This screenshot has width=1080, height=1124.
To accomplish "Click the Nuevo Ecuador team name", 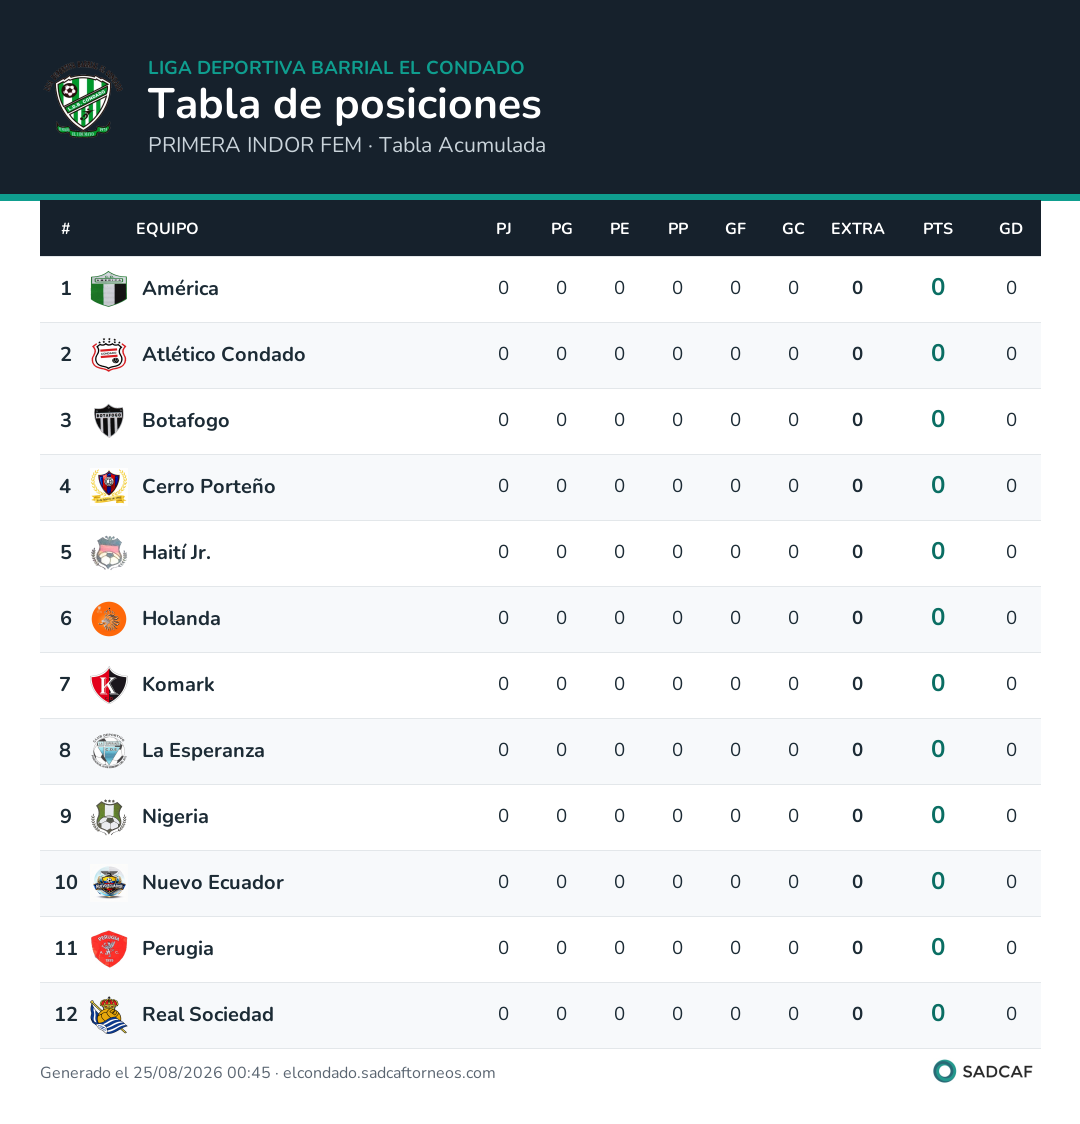I will [213, 882].
